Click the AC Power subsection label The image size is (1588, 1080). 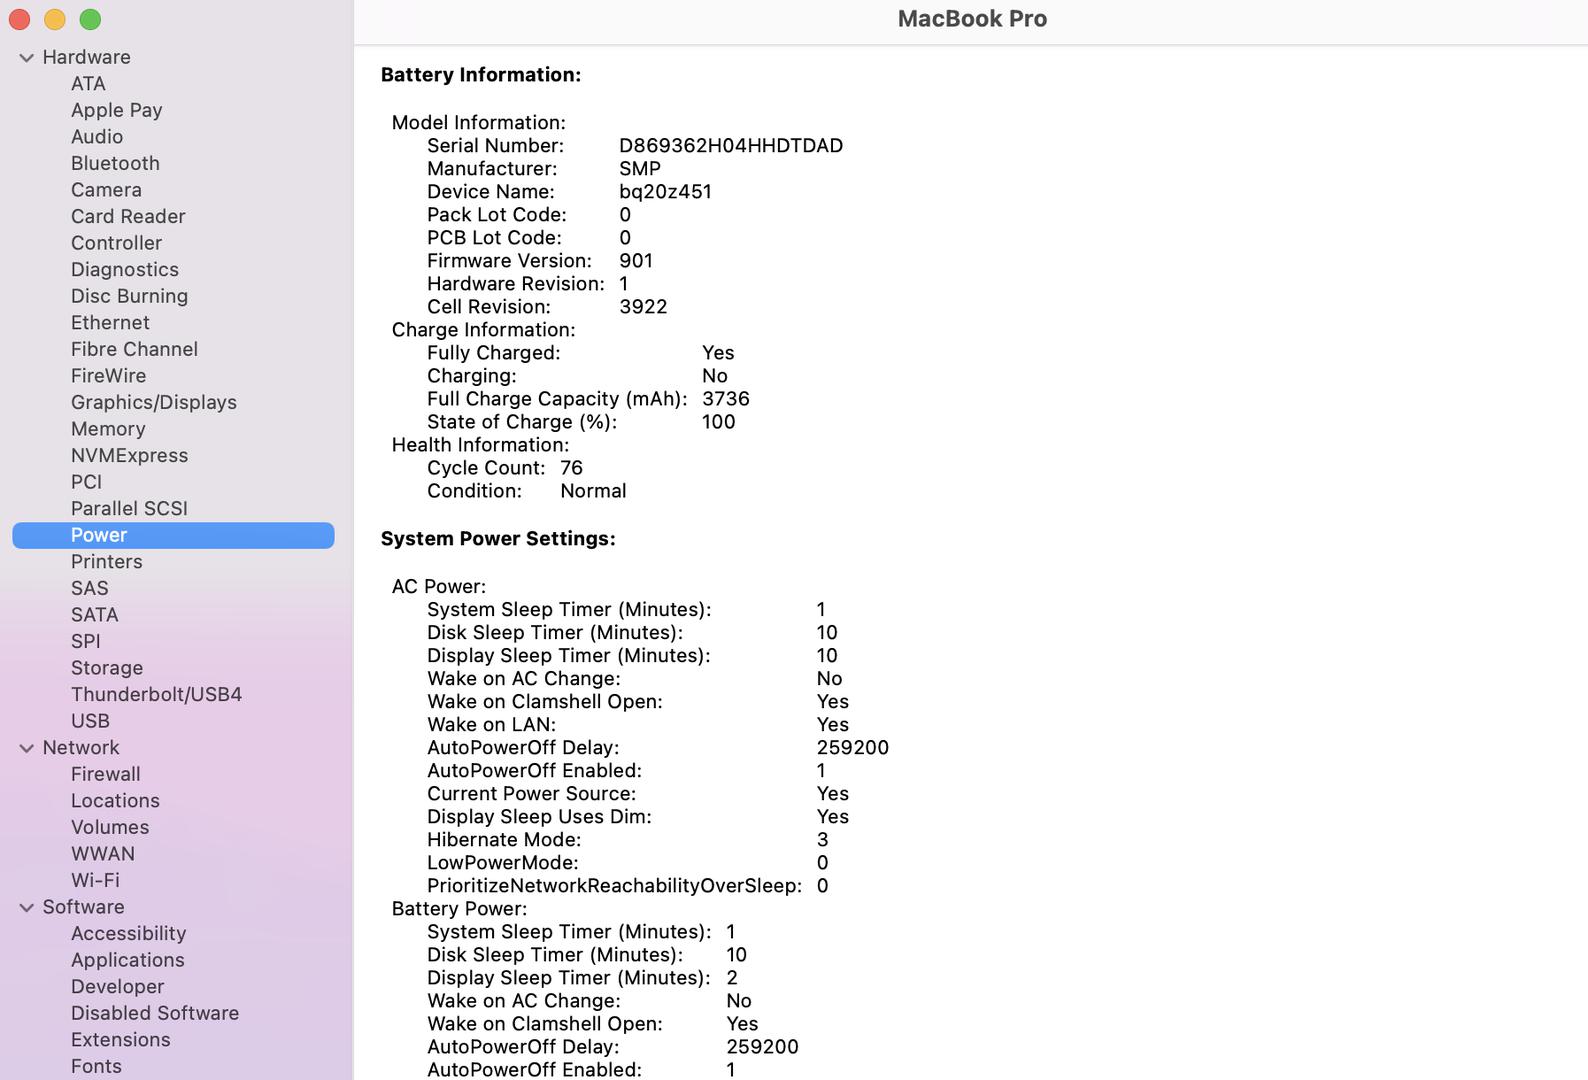click(438, 587)
